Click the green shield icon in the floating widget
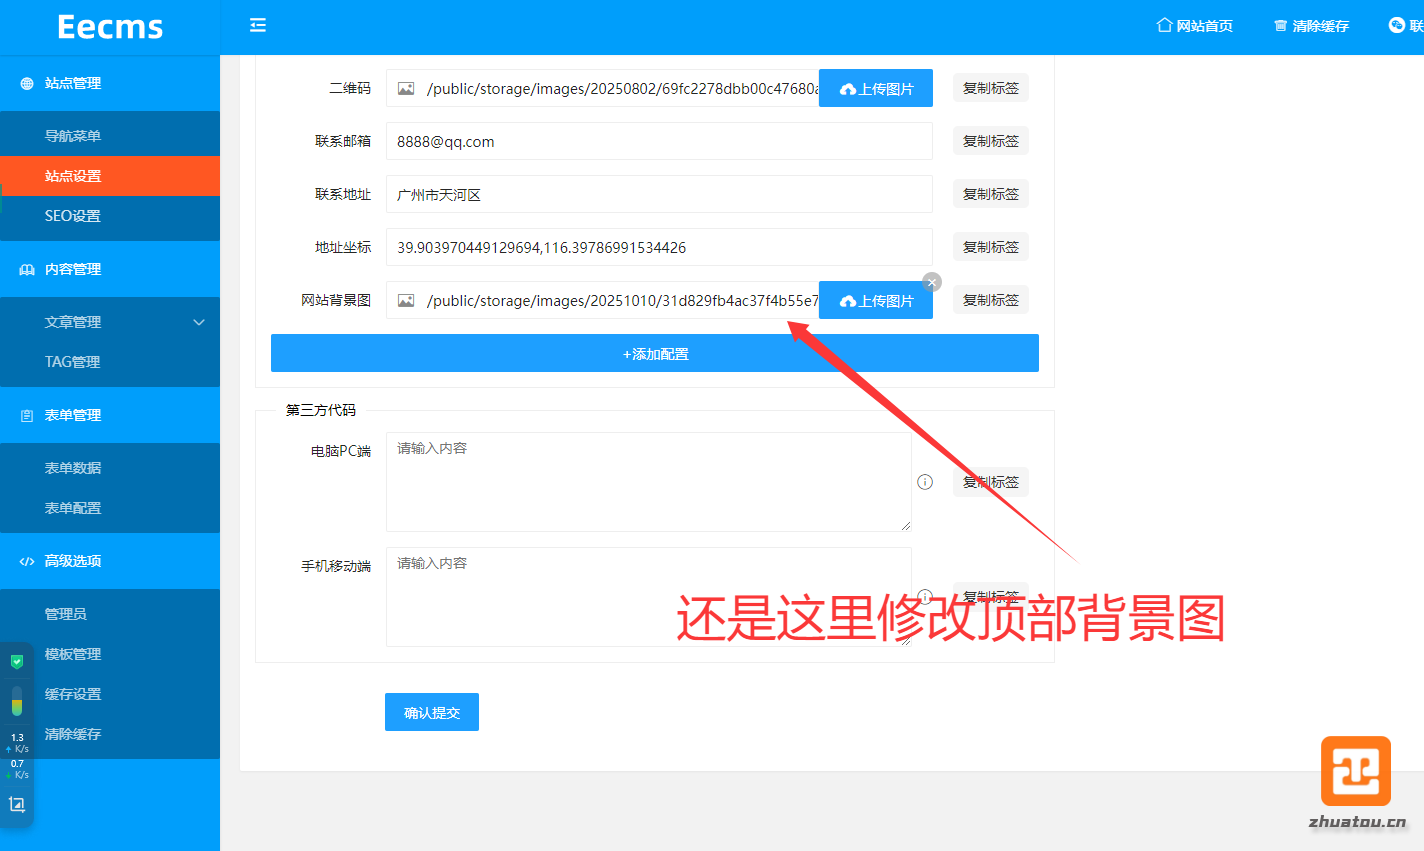This screenshot has height=851, width=1424. [x=17, y=662]
